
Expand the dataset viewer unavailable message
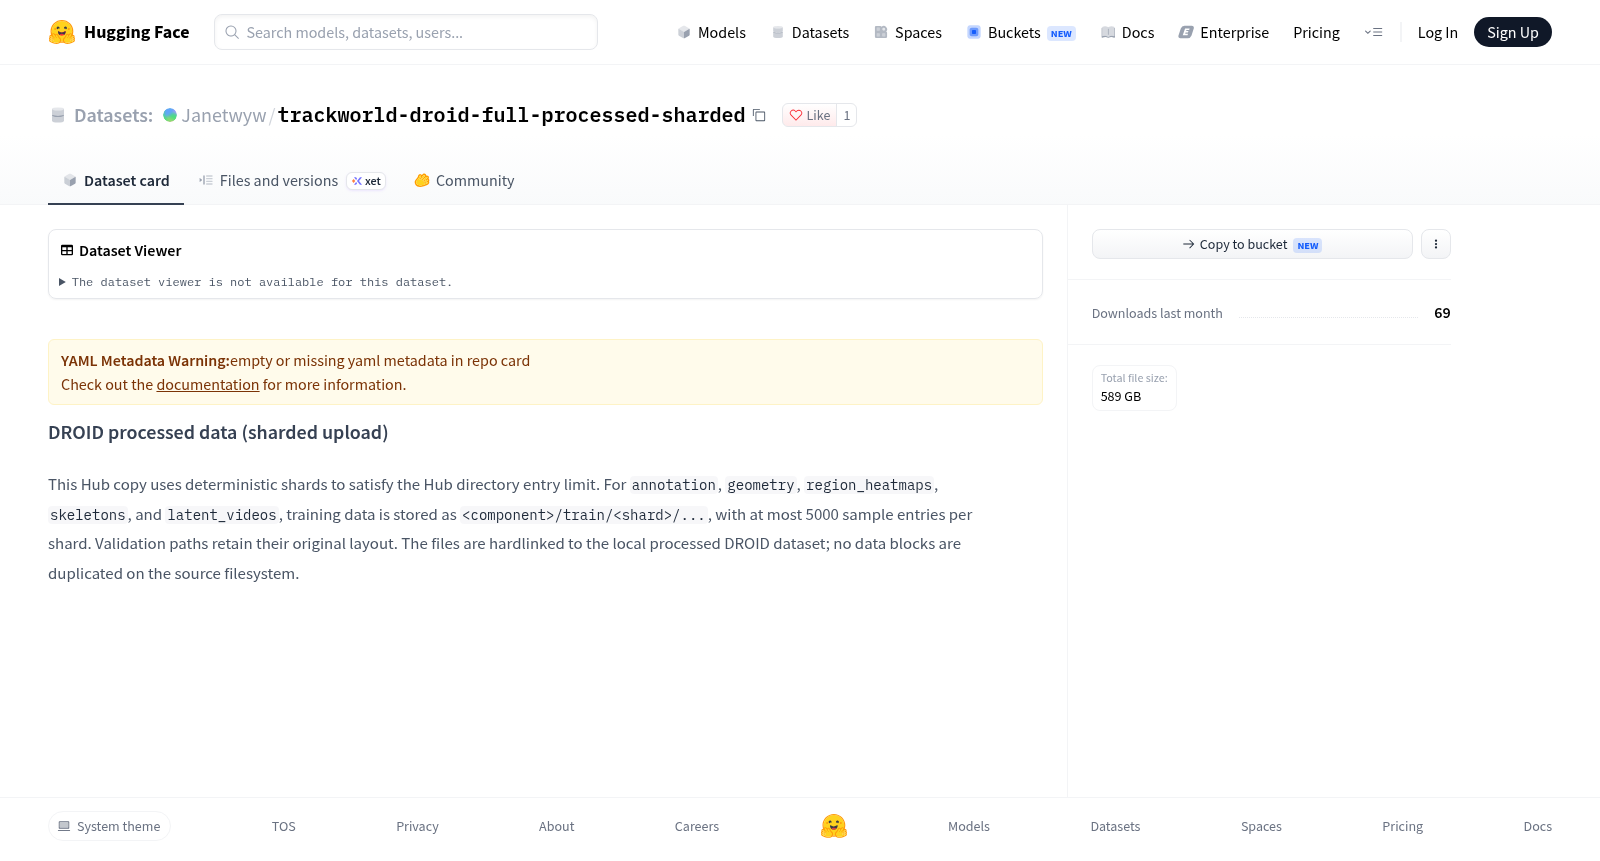pos(255,282)
